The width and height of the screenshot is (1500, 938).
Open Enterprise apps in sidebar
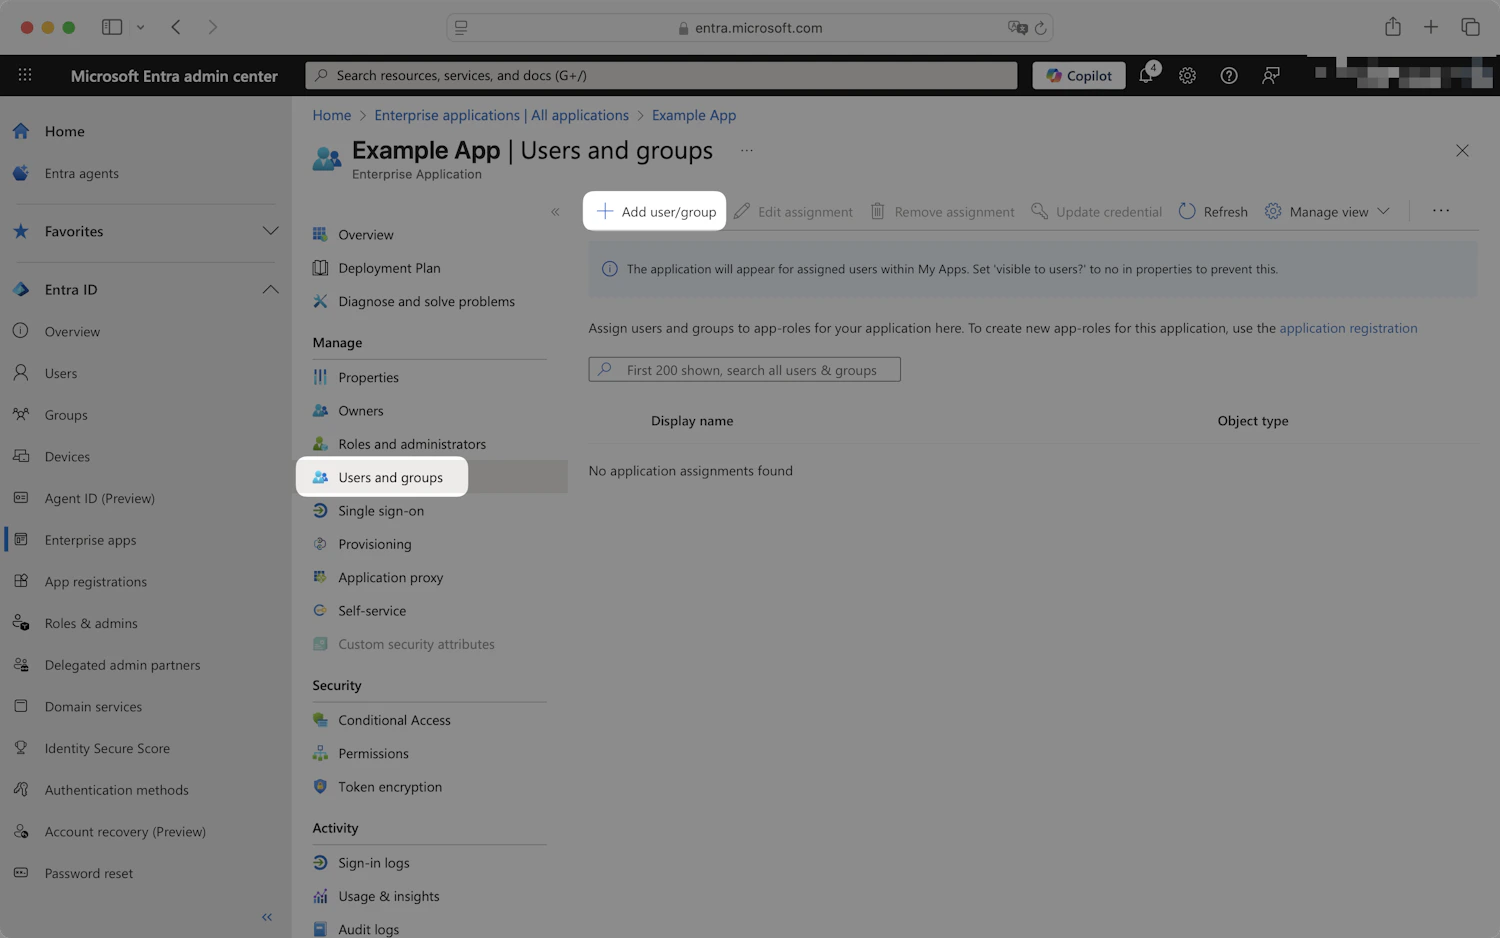pos(90,540)
